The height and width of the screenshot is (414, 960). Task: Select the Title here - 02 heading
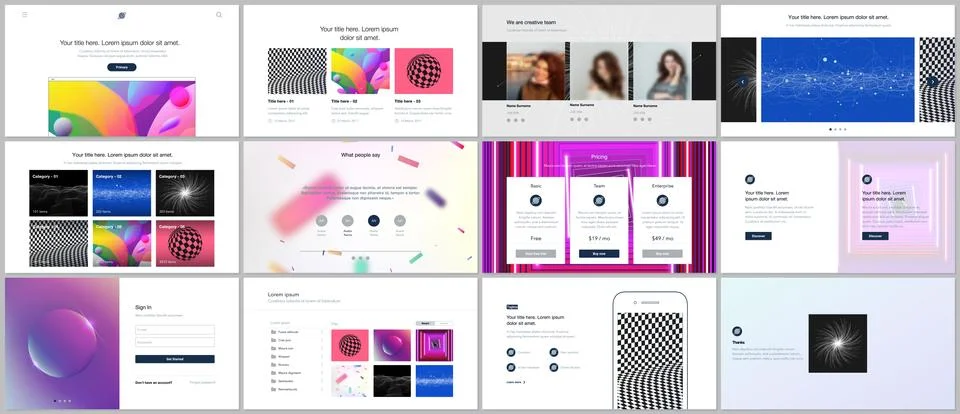[345, 101]
